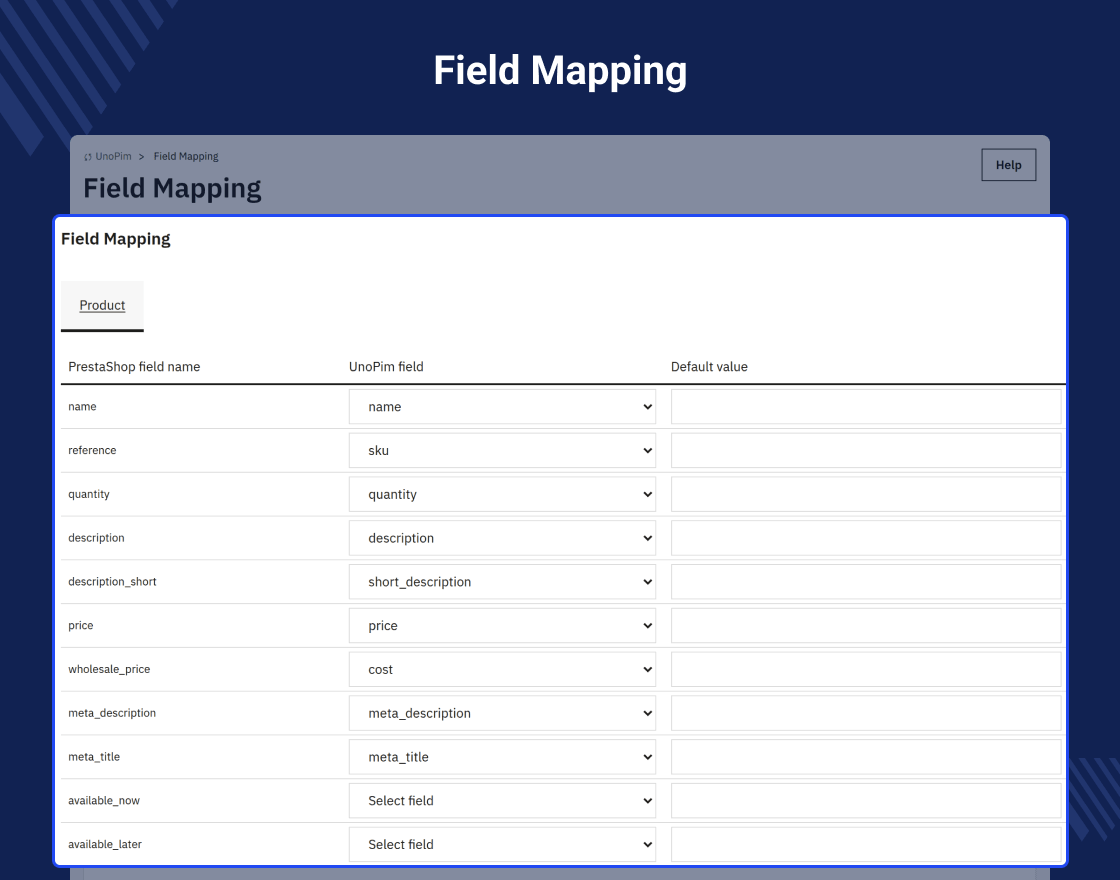The height and width of the screenshot is (880, 1120).
Task: Open the sku dropdown for reference
Action: [502, 450]
